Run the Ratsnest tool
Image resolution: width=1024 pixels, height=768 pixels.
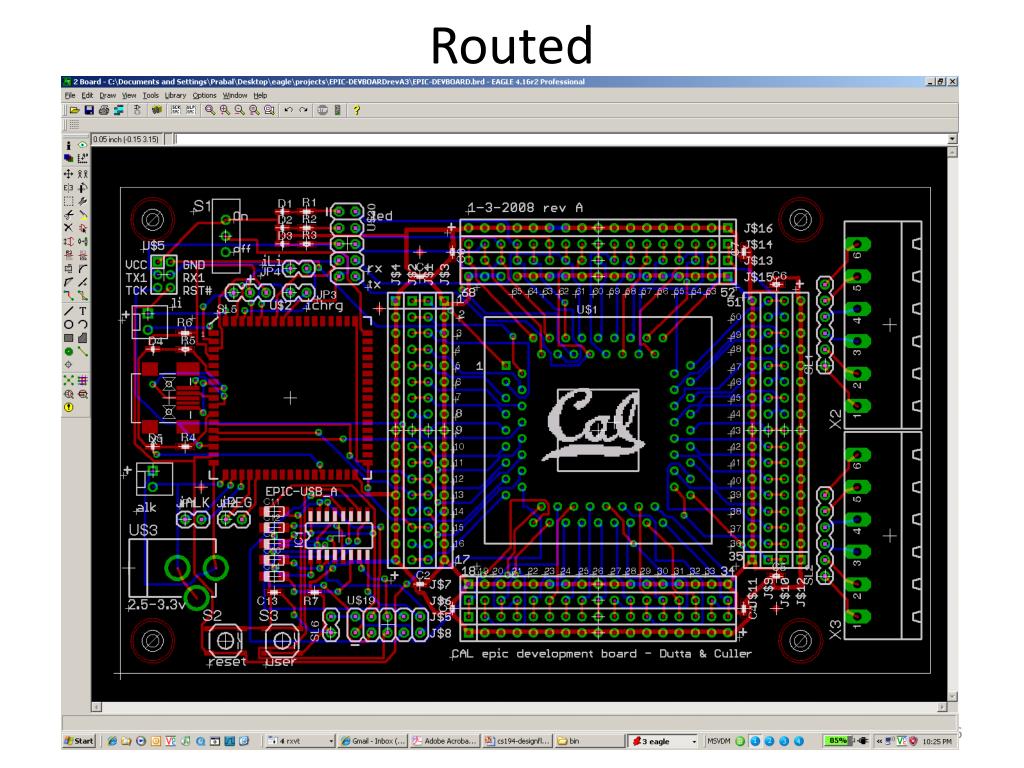(x=68, y=380)
